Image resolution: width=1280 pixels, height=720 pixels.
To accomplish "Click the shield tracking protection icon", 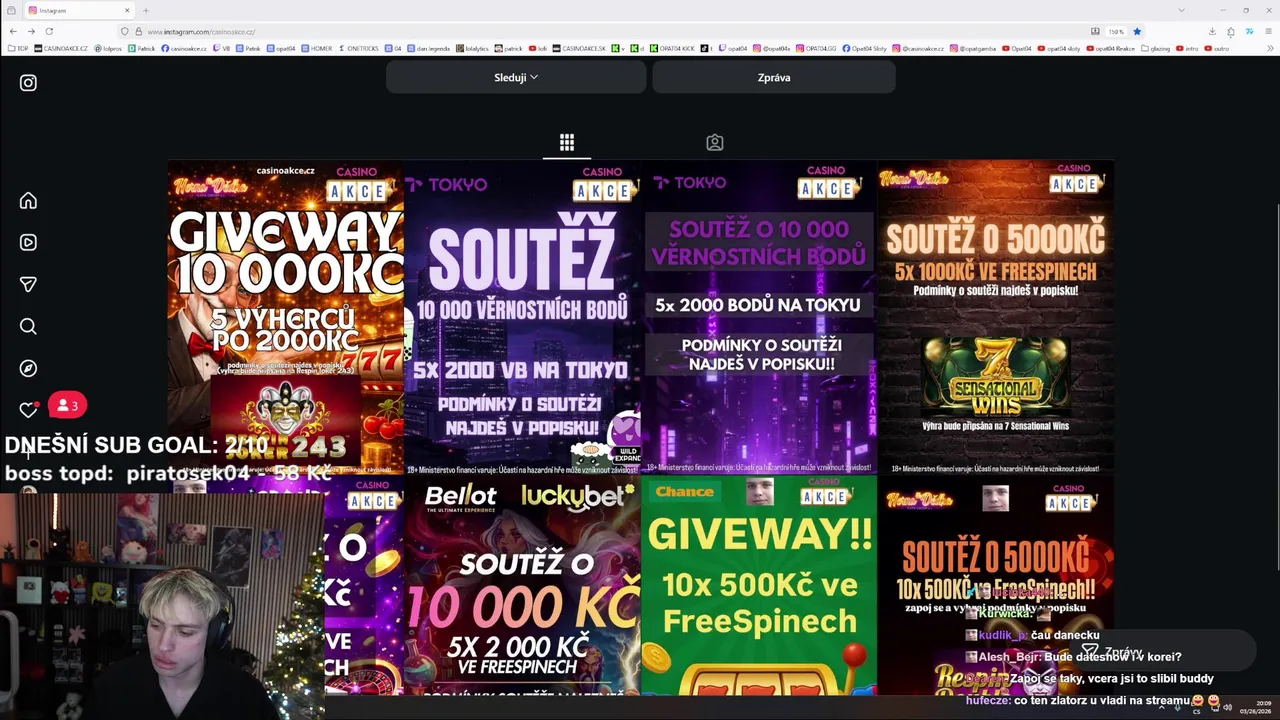I will tap(124, 32).
